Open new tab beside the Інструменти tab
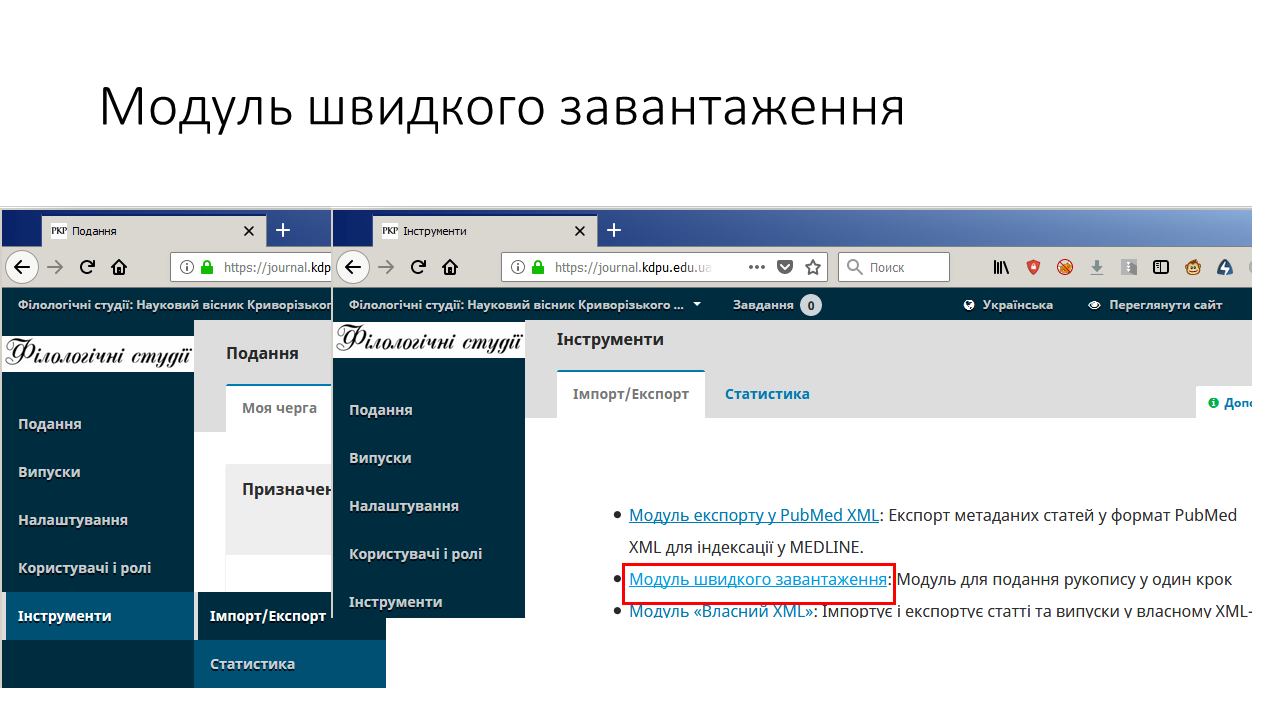 point(614,230)
